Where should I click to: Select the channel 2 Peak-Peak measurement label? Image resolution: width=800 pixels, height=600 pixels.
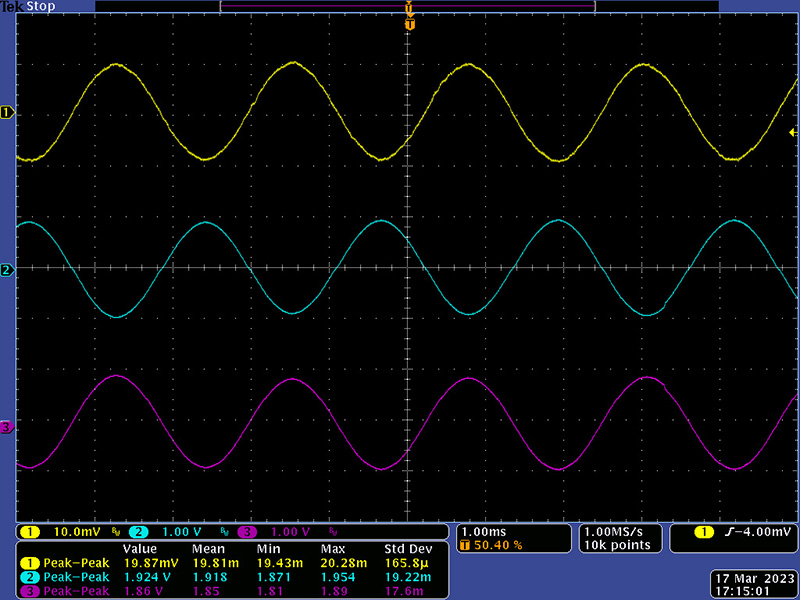click(x=77, y=577)
